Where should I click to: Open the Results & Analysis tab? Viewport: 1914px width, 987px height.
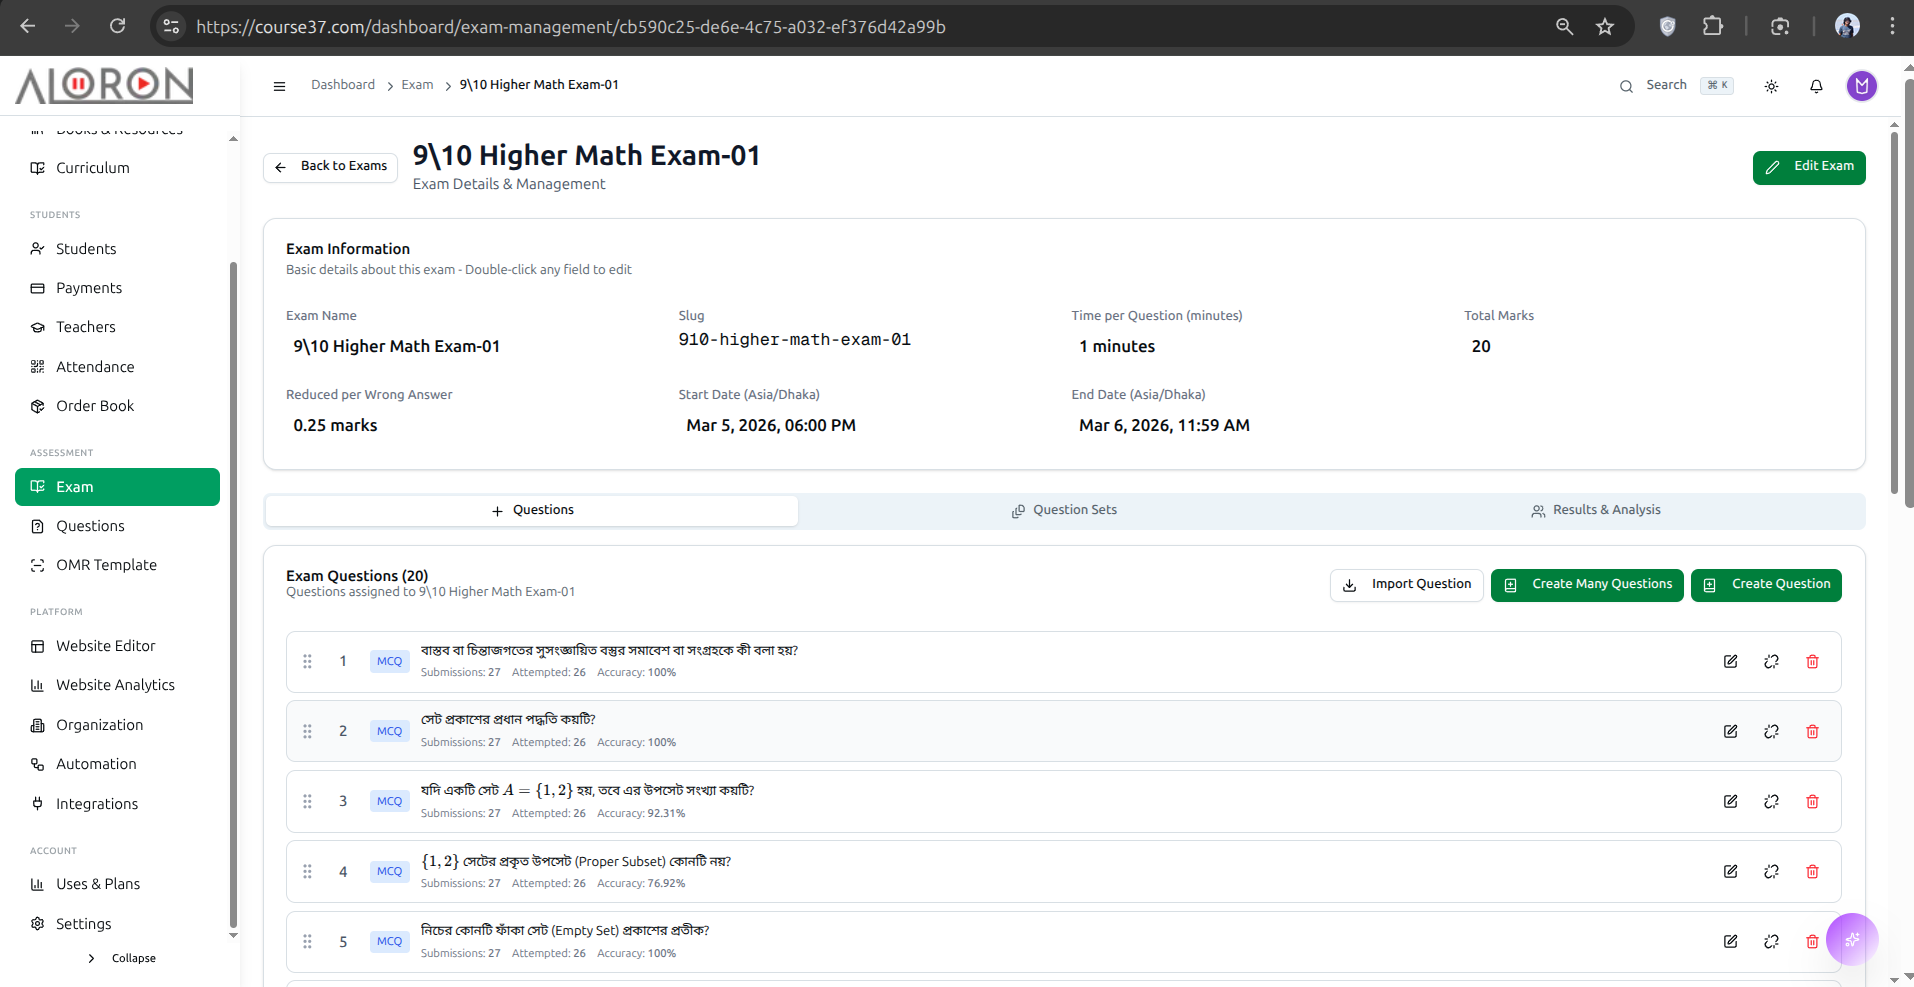(x=1596, y=510)
